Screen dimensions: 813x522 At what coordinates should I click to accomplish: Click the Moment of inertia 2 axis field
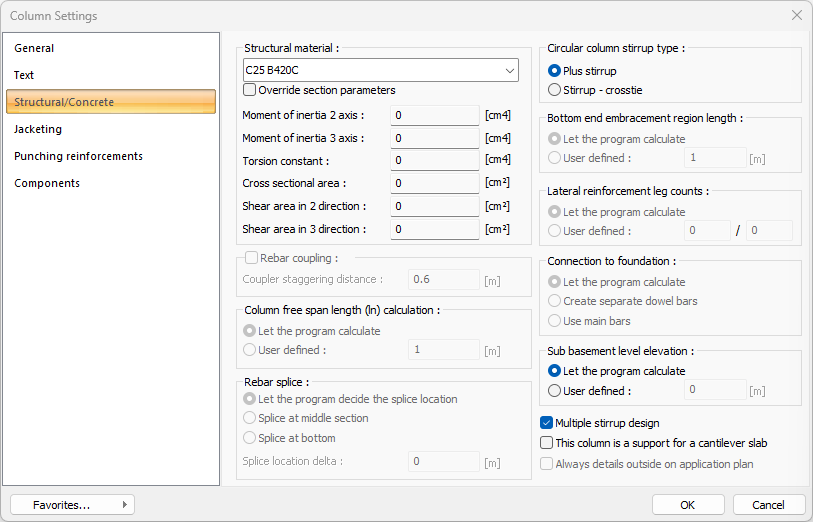434,115
